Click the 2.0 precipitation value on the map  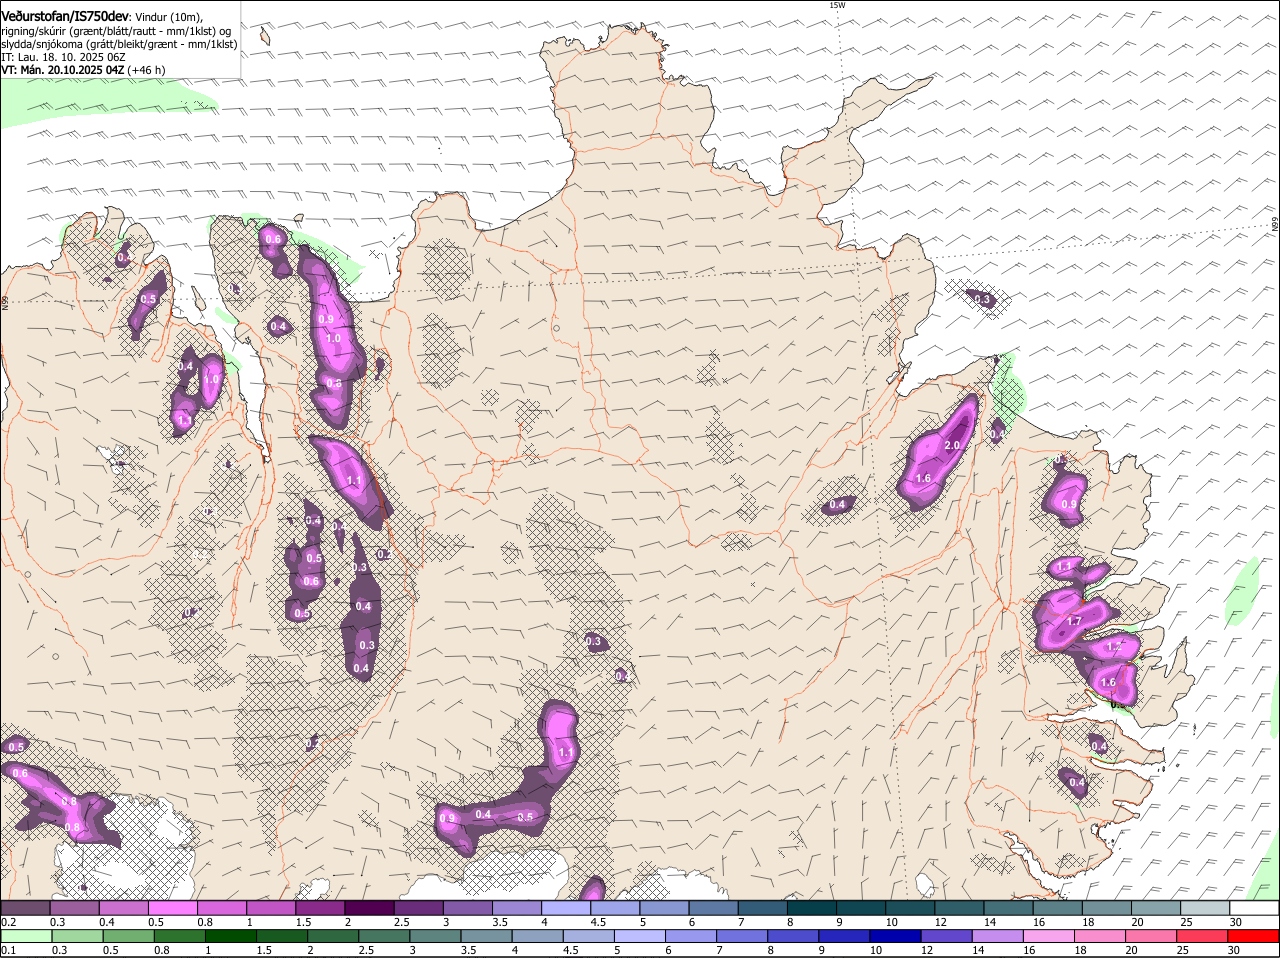click(x=952, y=445)
